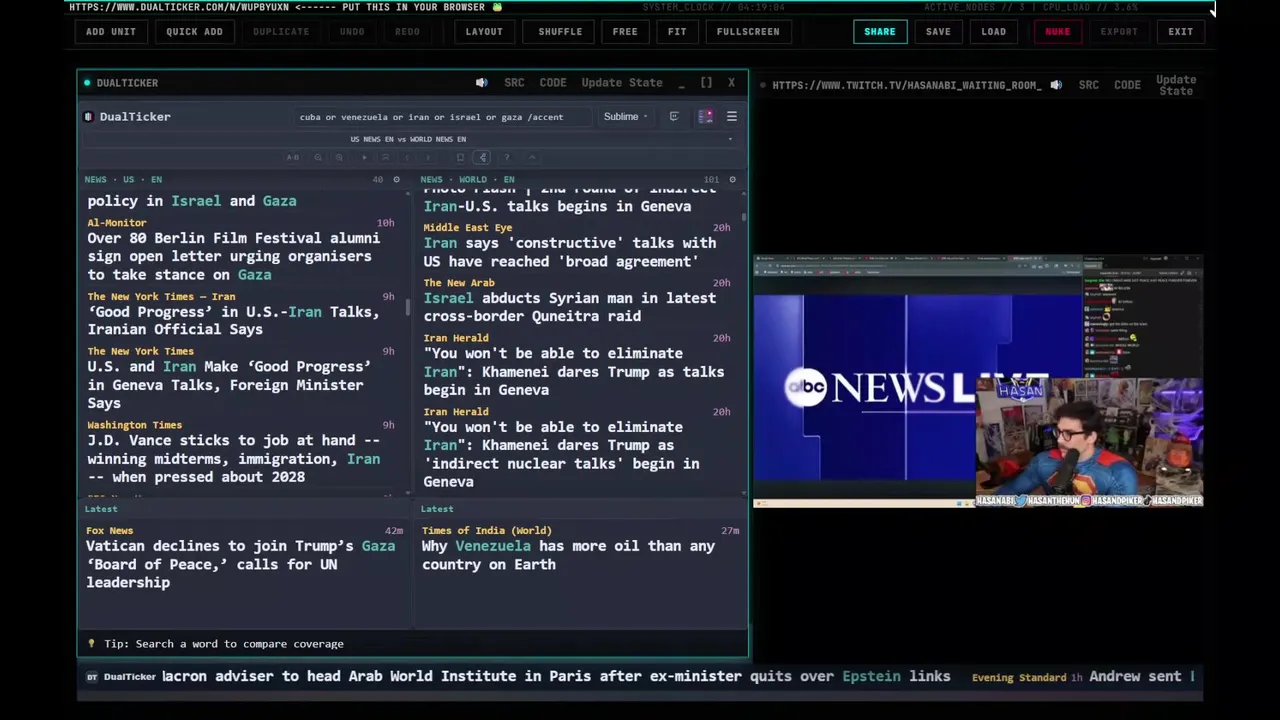Open settings gear for NEWS WORLD EN column
This screenshot has width=1280, height=720.
[x=732, y=180]
